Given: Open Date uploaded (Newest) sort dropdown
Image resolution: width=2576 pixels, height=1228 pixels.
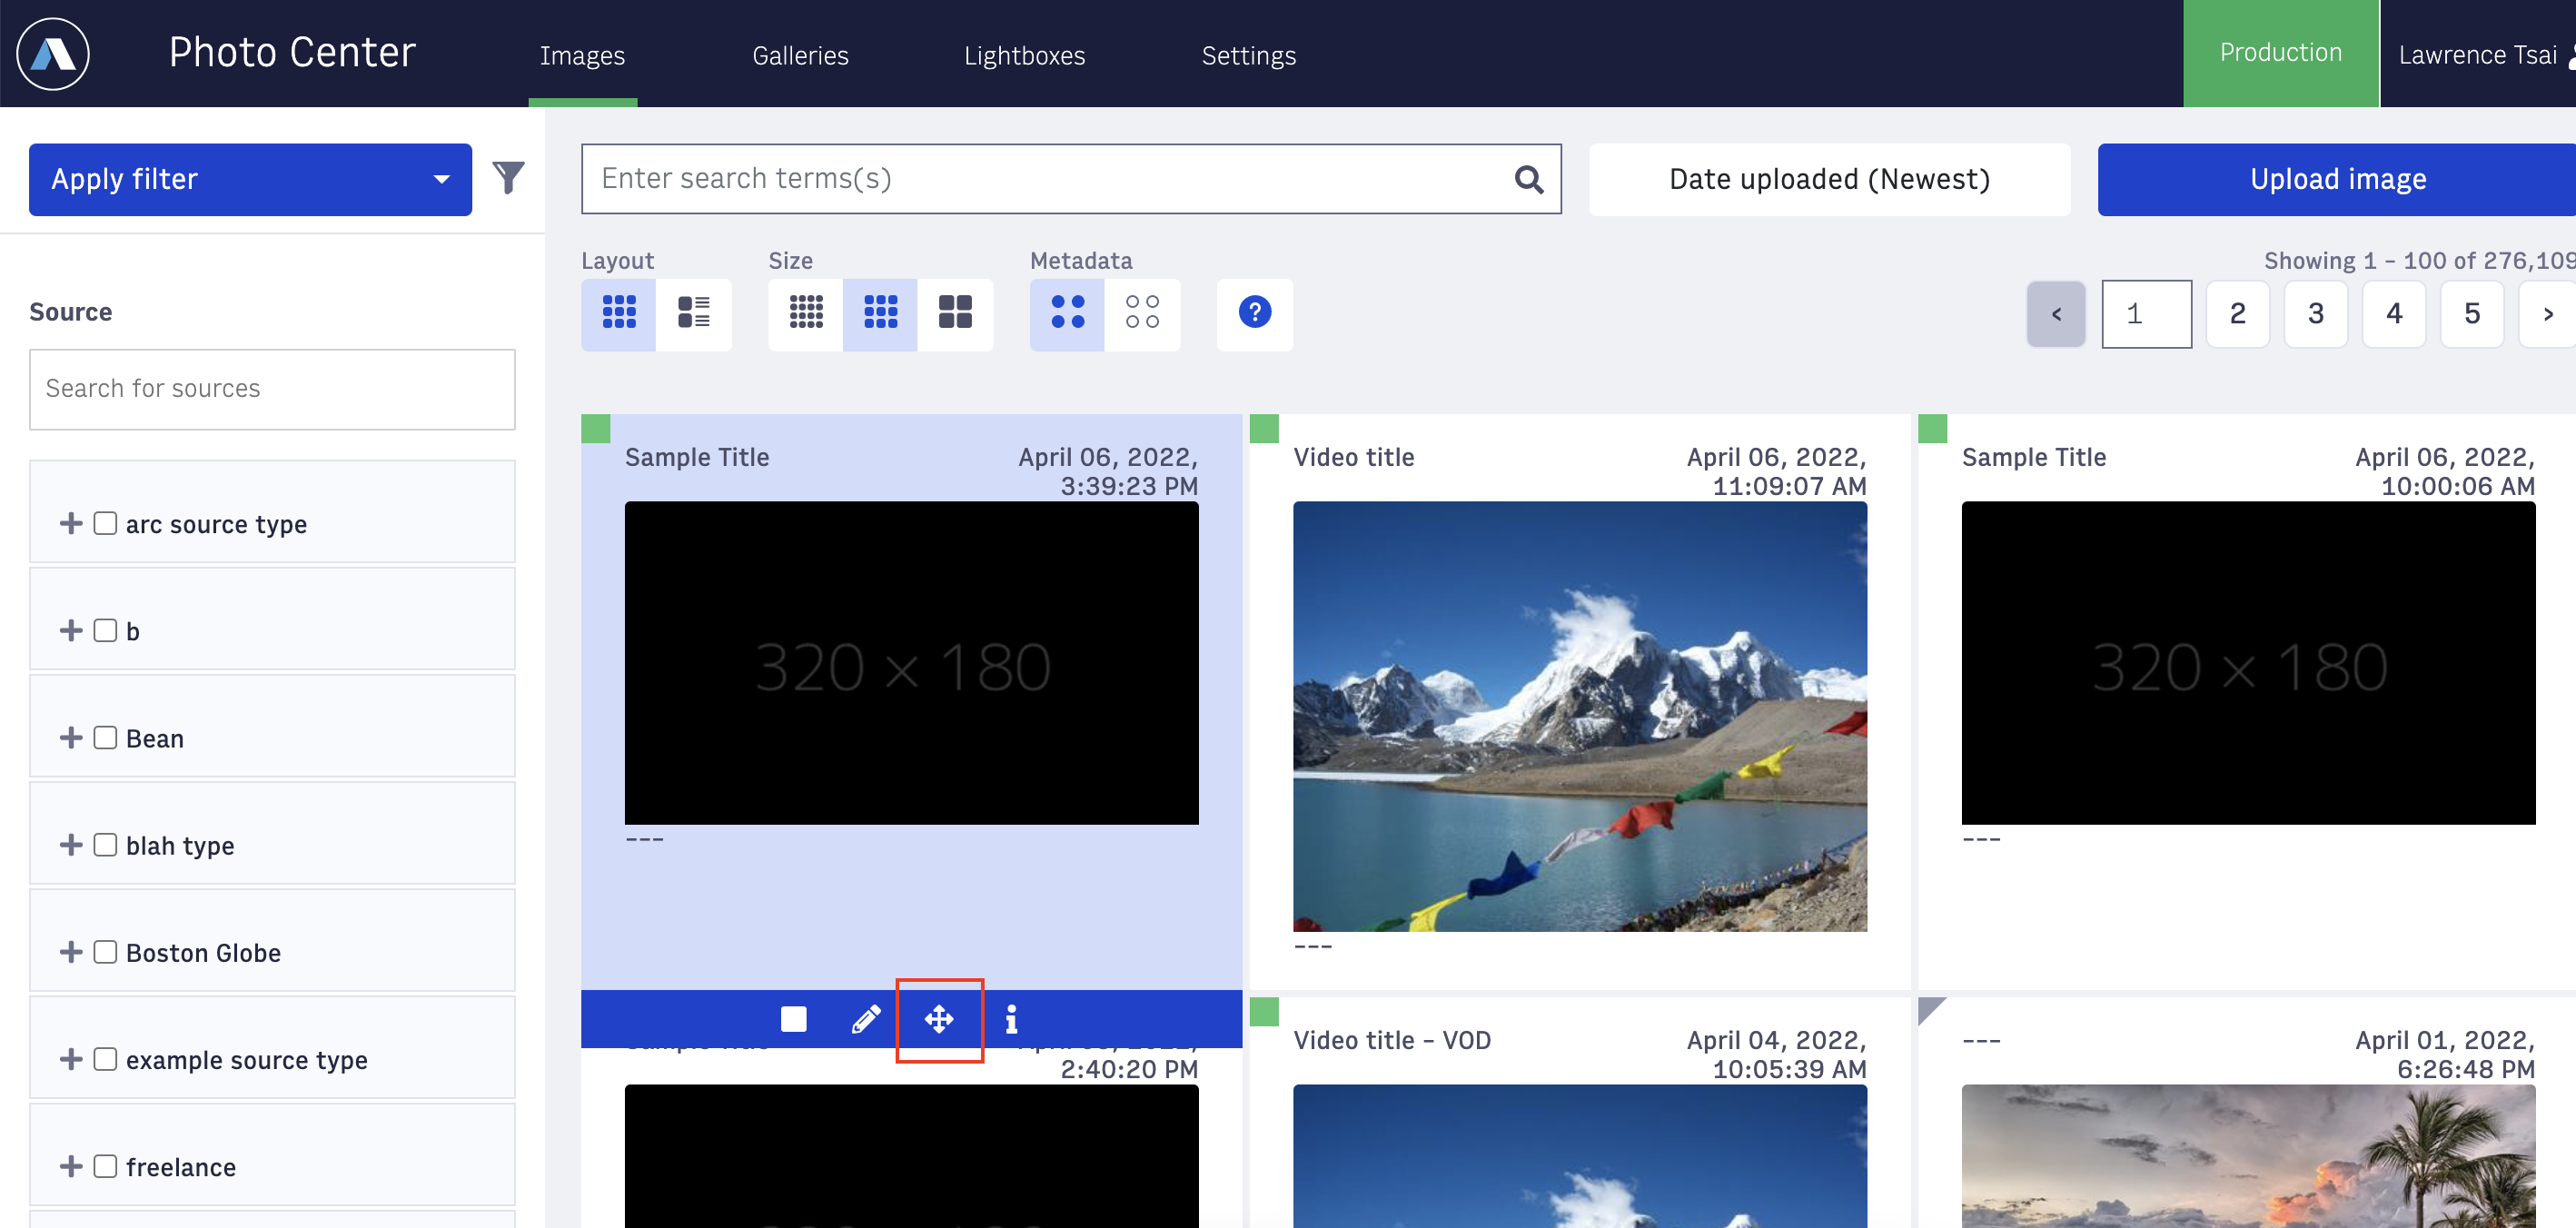Looking at the screenshot, I should (1829, 179).
